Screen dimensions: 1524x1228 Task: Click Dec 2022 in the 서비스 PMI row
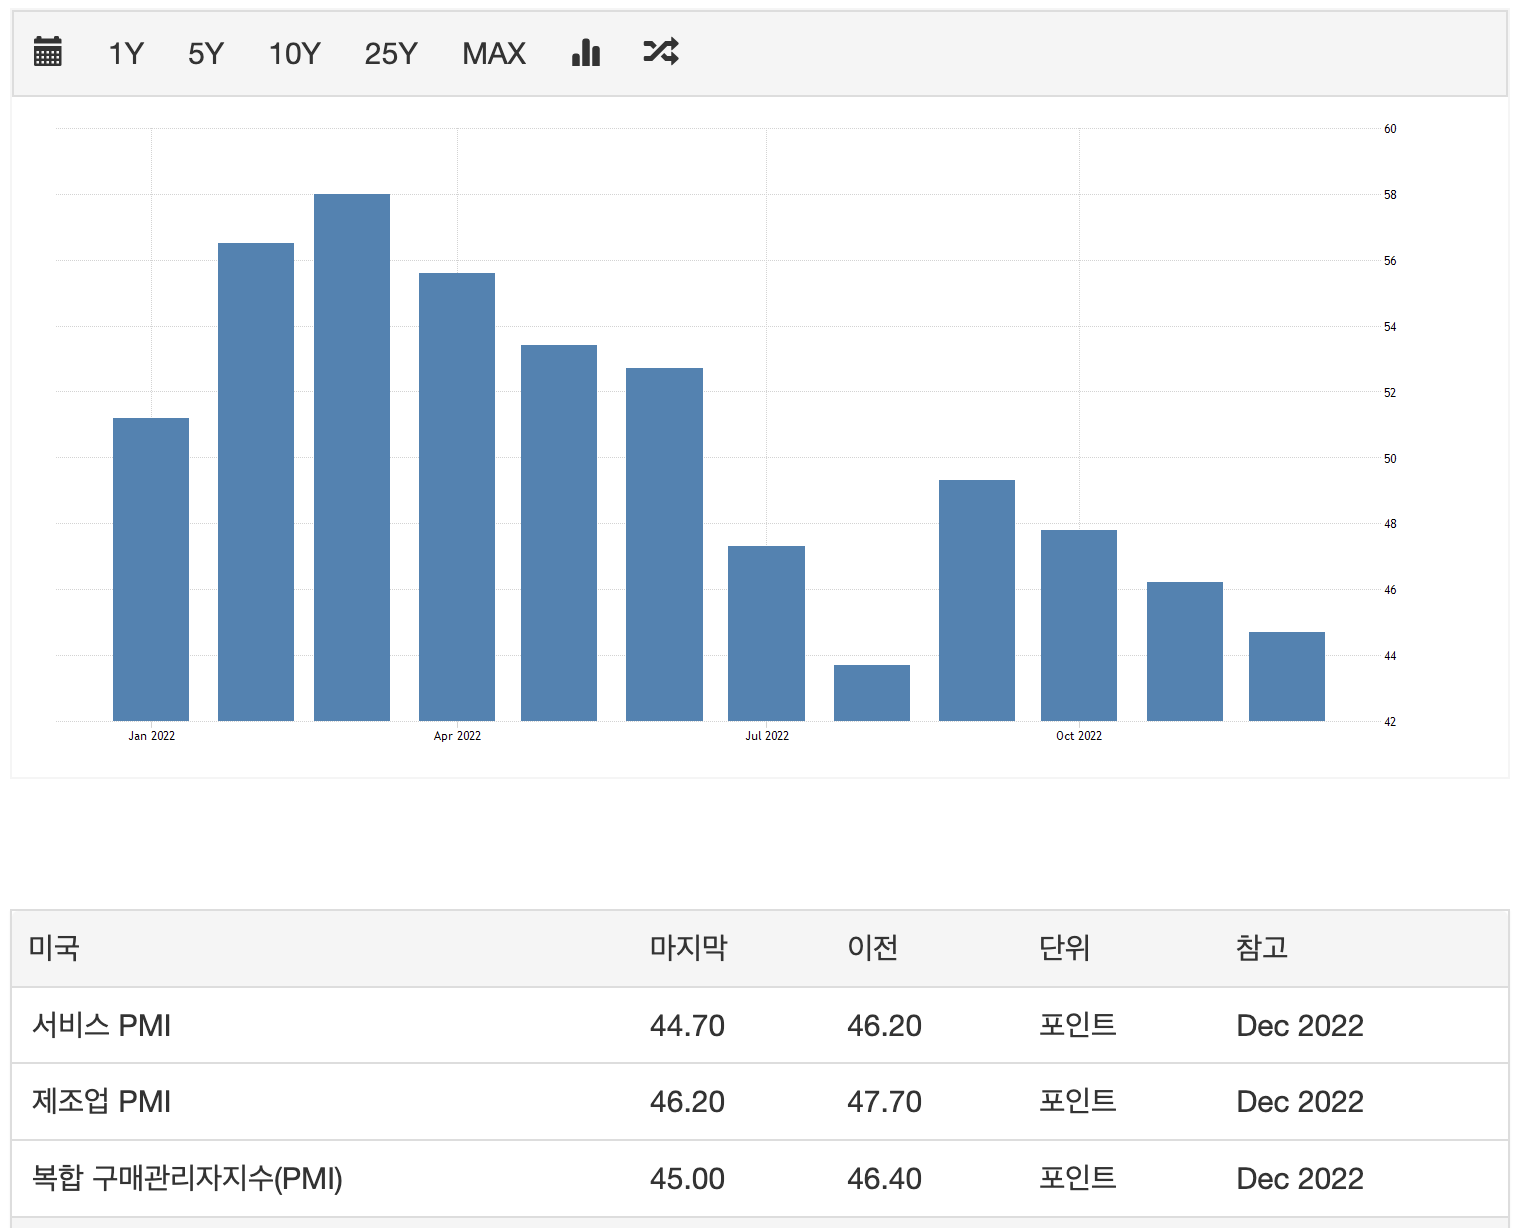tap(1300, 1025)
